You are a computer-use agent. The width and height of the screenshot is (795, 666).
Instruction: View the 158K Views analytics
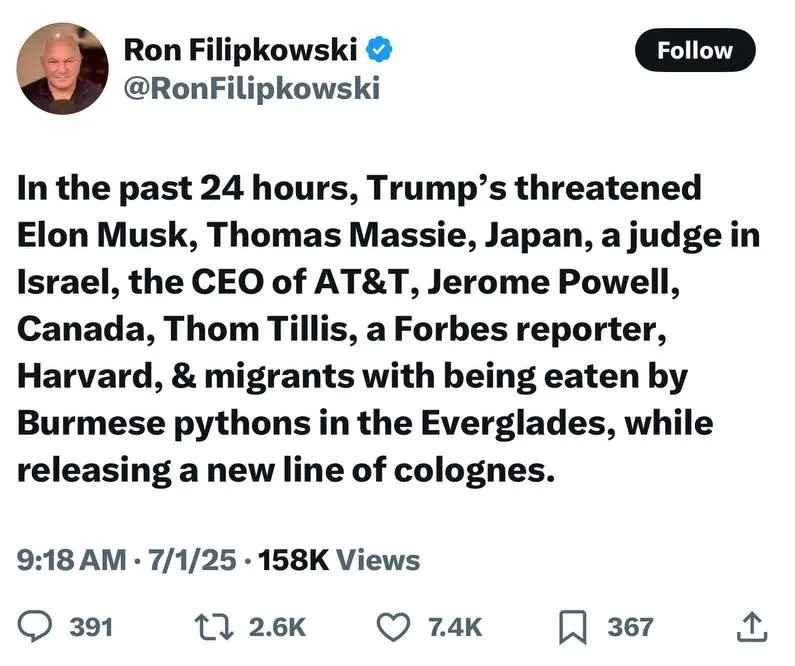[x=339, y=560]
